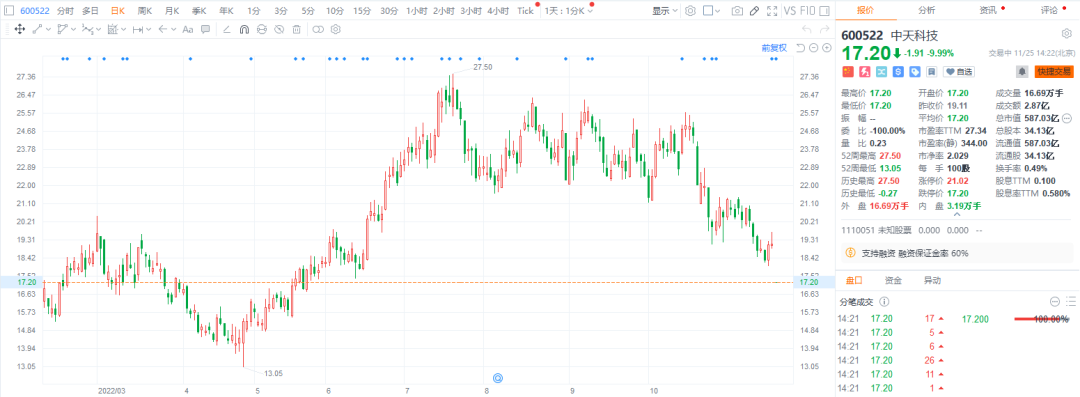The height and width of the screenshot is (397, 1080).
Task: Click stock code 600522 in top bar
Action: (x=34, y=11)
